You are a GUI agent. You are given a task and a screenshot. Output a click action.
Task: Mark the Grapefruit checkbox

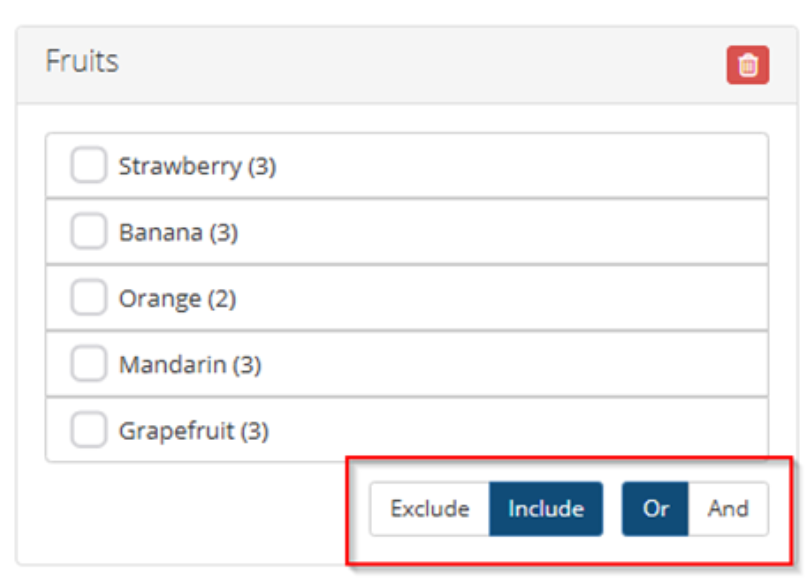point(88,431)
